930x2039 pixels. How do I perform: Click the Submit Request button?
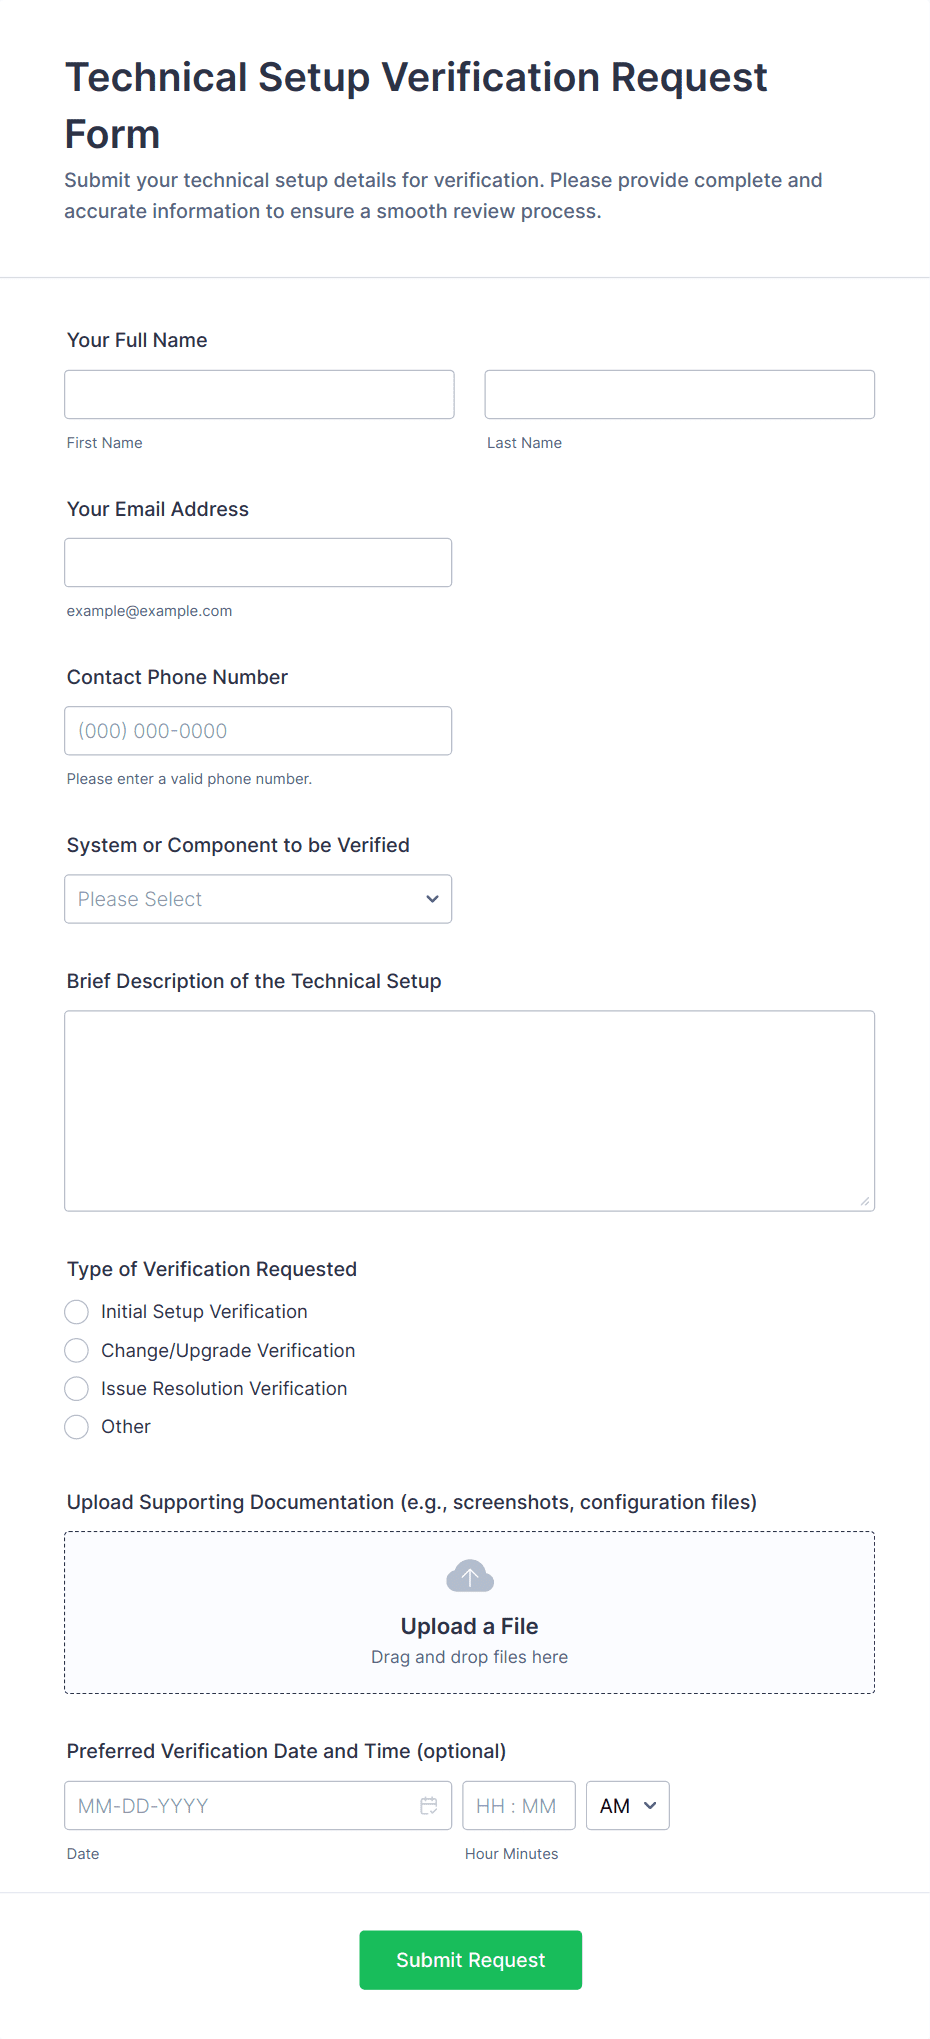point(470,1959)
